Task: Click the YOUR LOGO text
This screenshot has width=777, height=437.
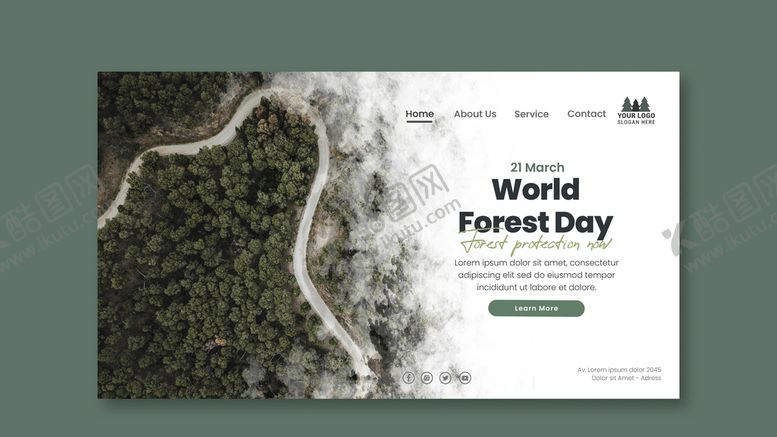Action: tap(636, 115)
